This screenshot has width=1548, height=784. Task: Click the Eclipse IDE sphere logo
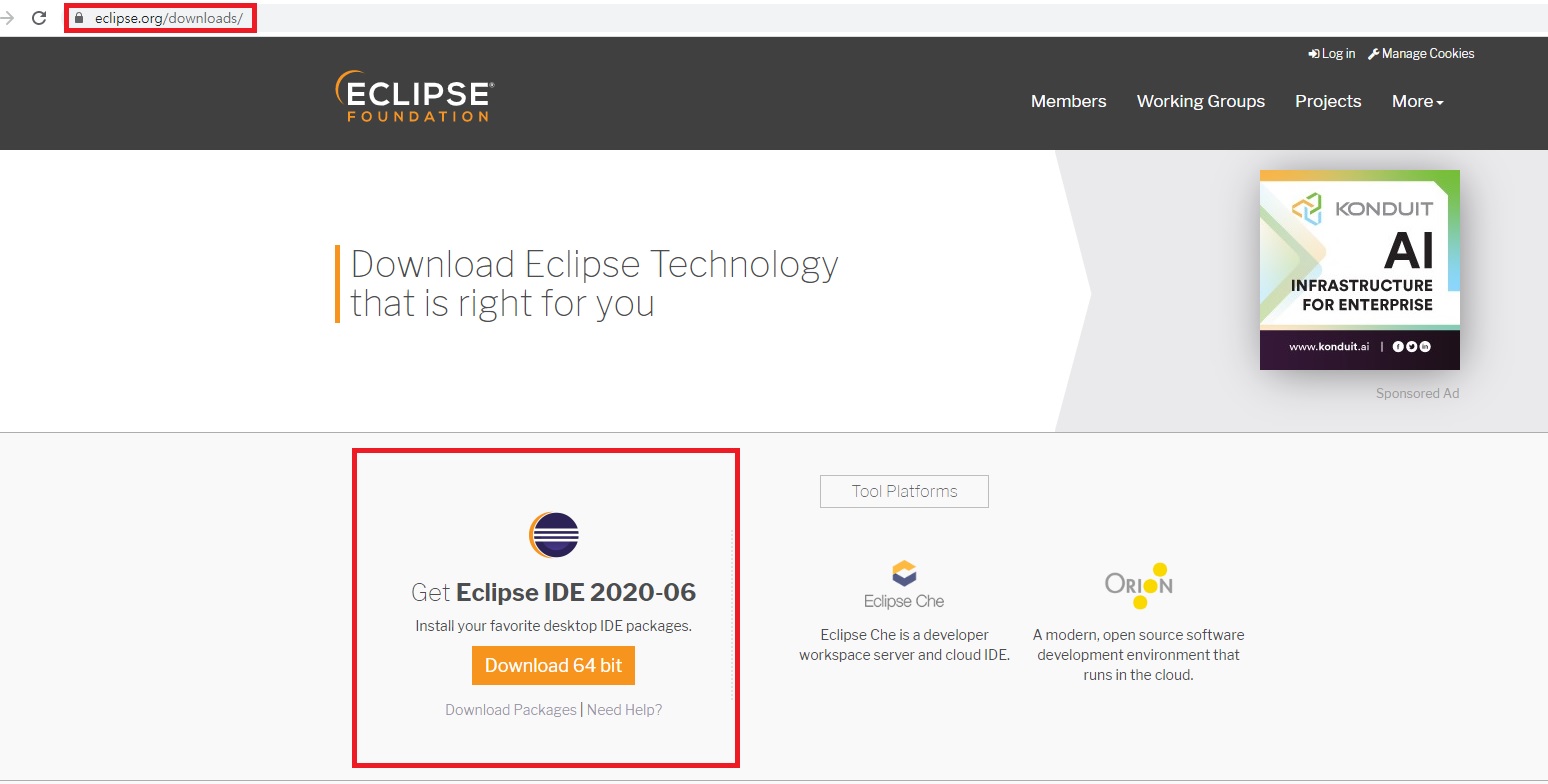(554, 534)
